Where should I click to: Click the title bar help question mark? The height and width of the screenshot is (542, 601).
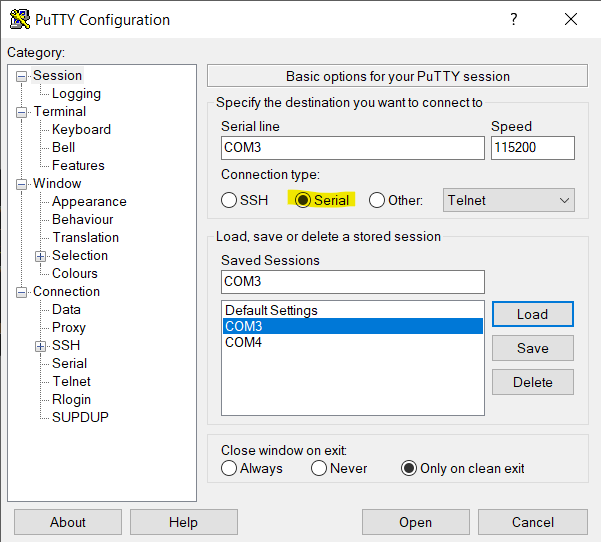pyautogui.click(x=514, y=20)
